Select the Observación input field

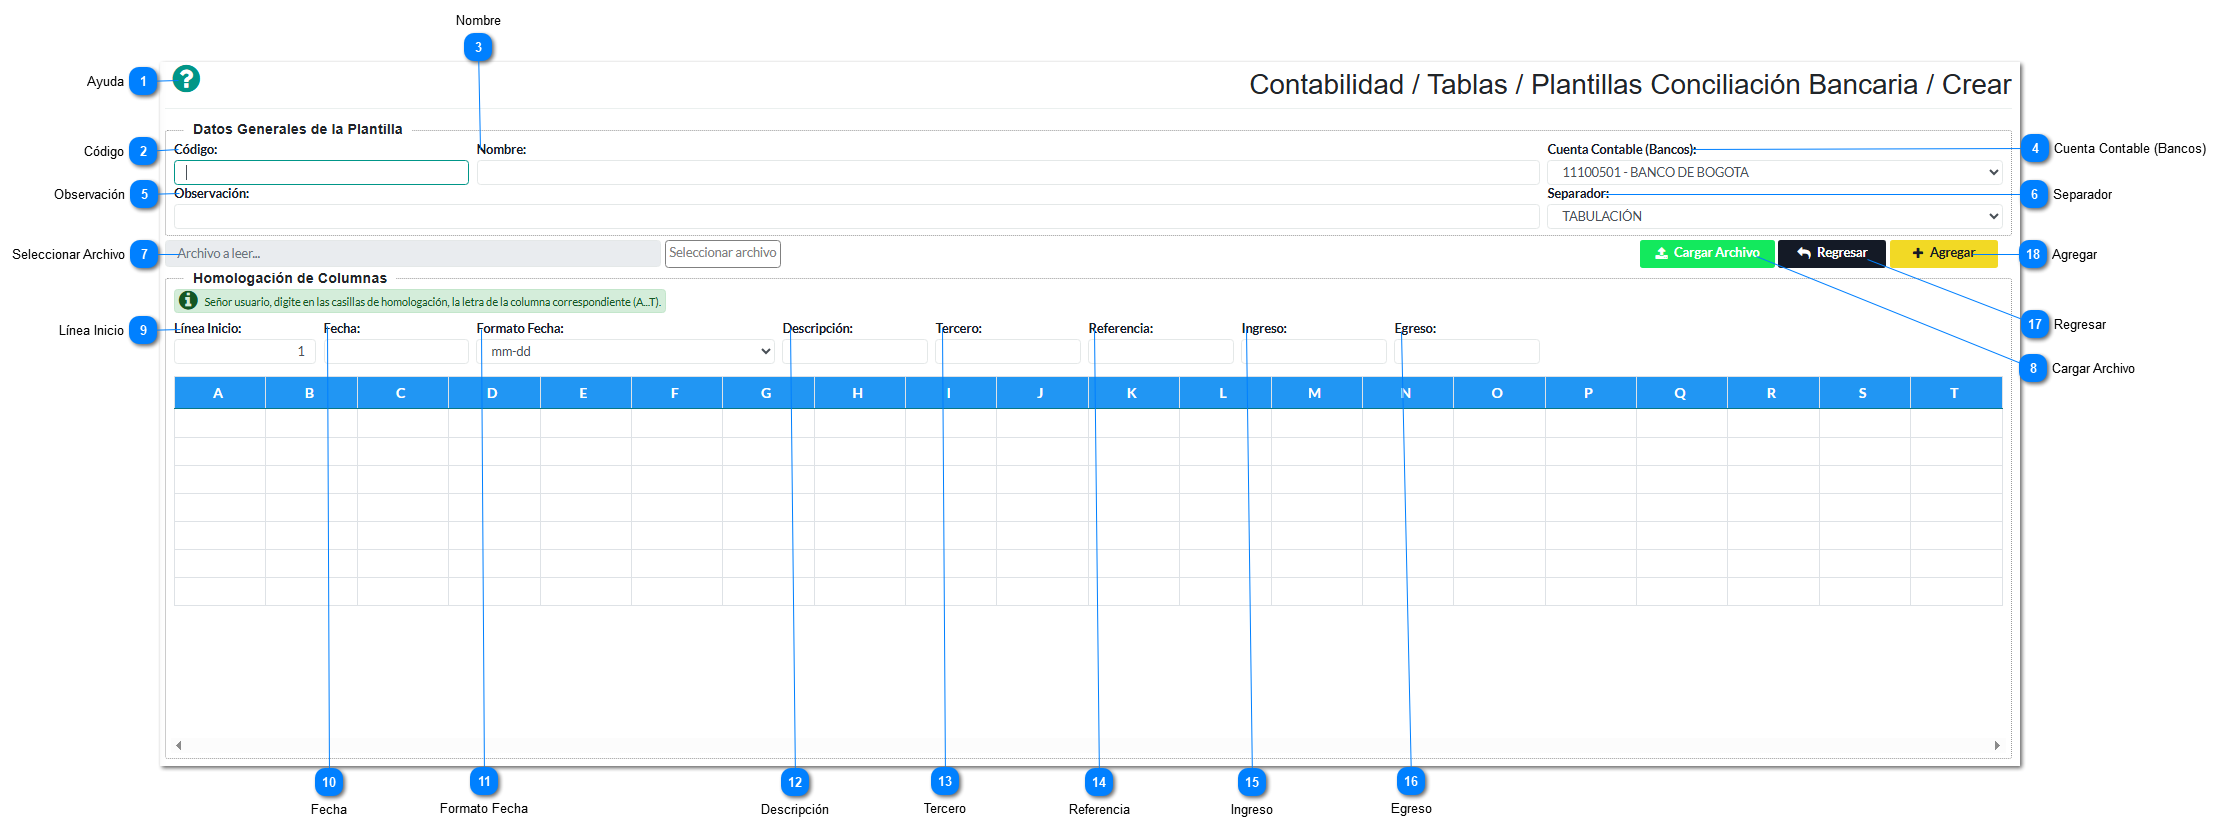(x=856, y=217)
